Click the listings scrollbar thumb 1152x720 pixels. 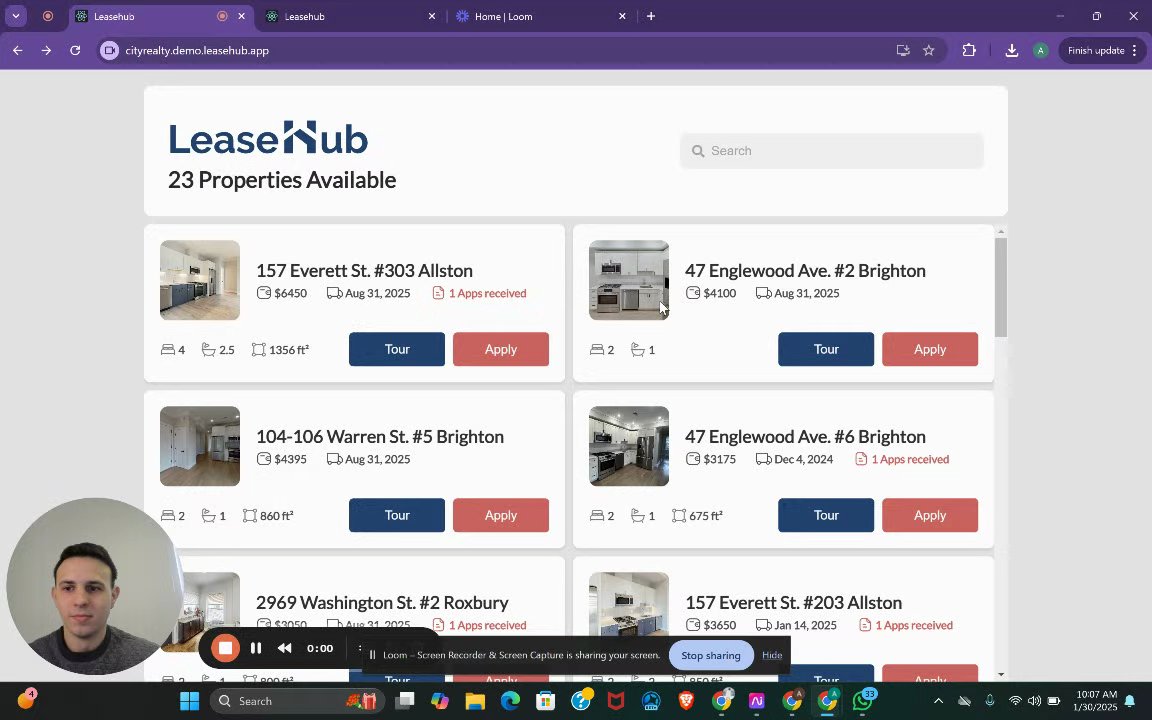1001,287
